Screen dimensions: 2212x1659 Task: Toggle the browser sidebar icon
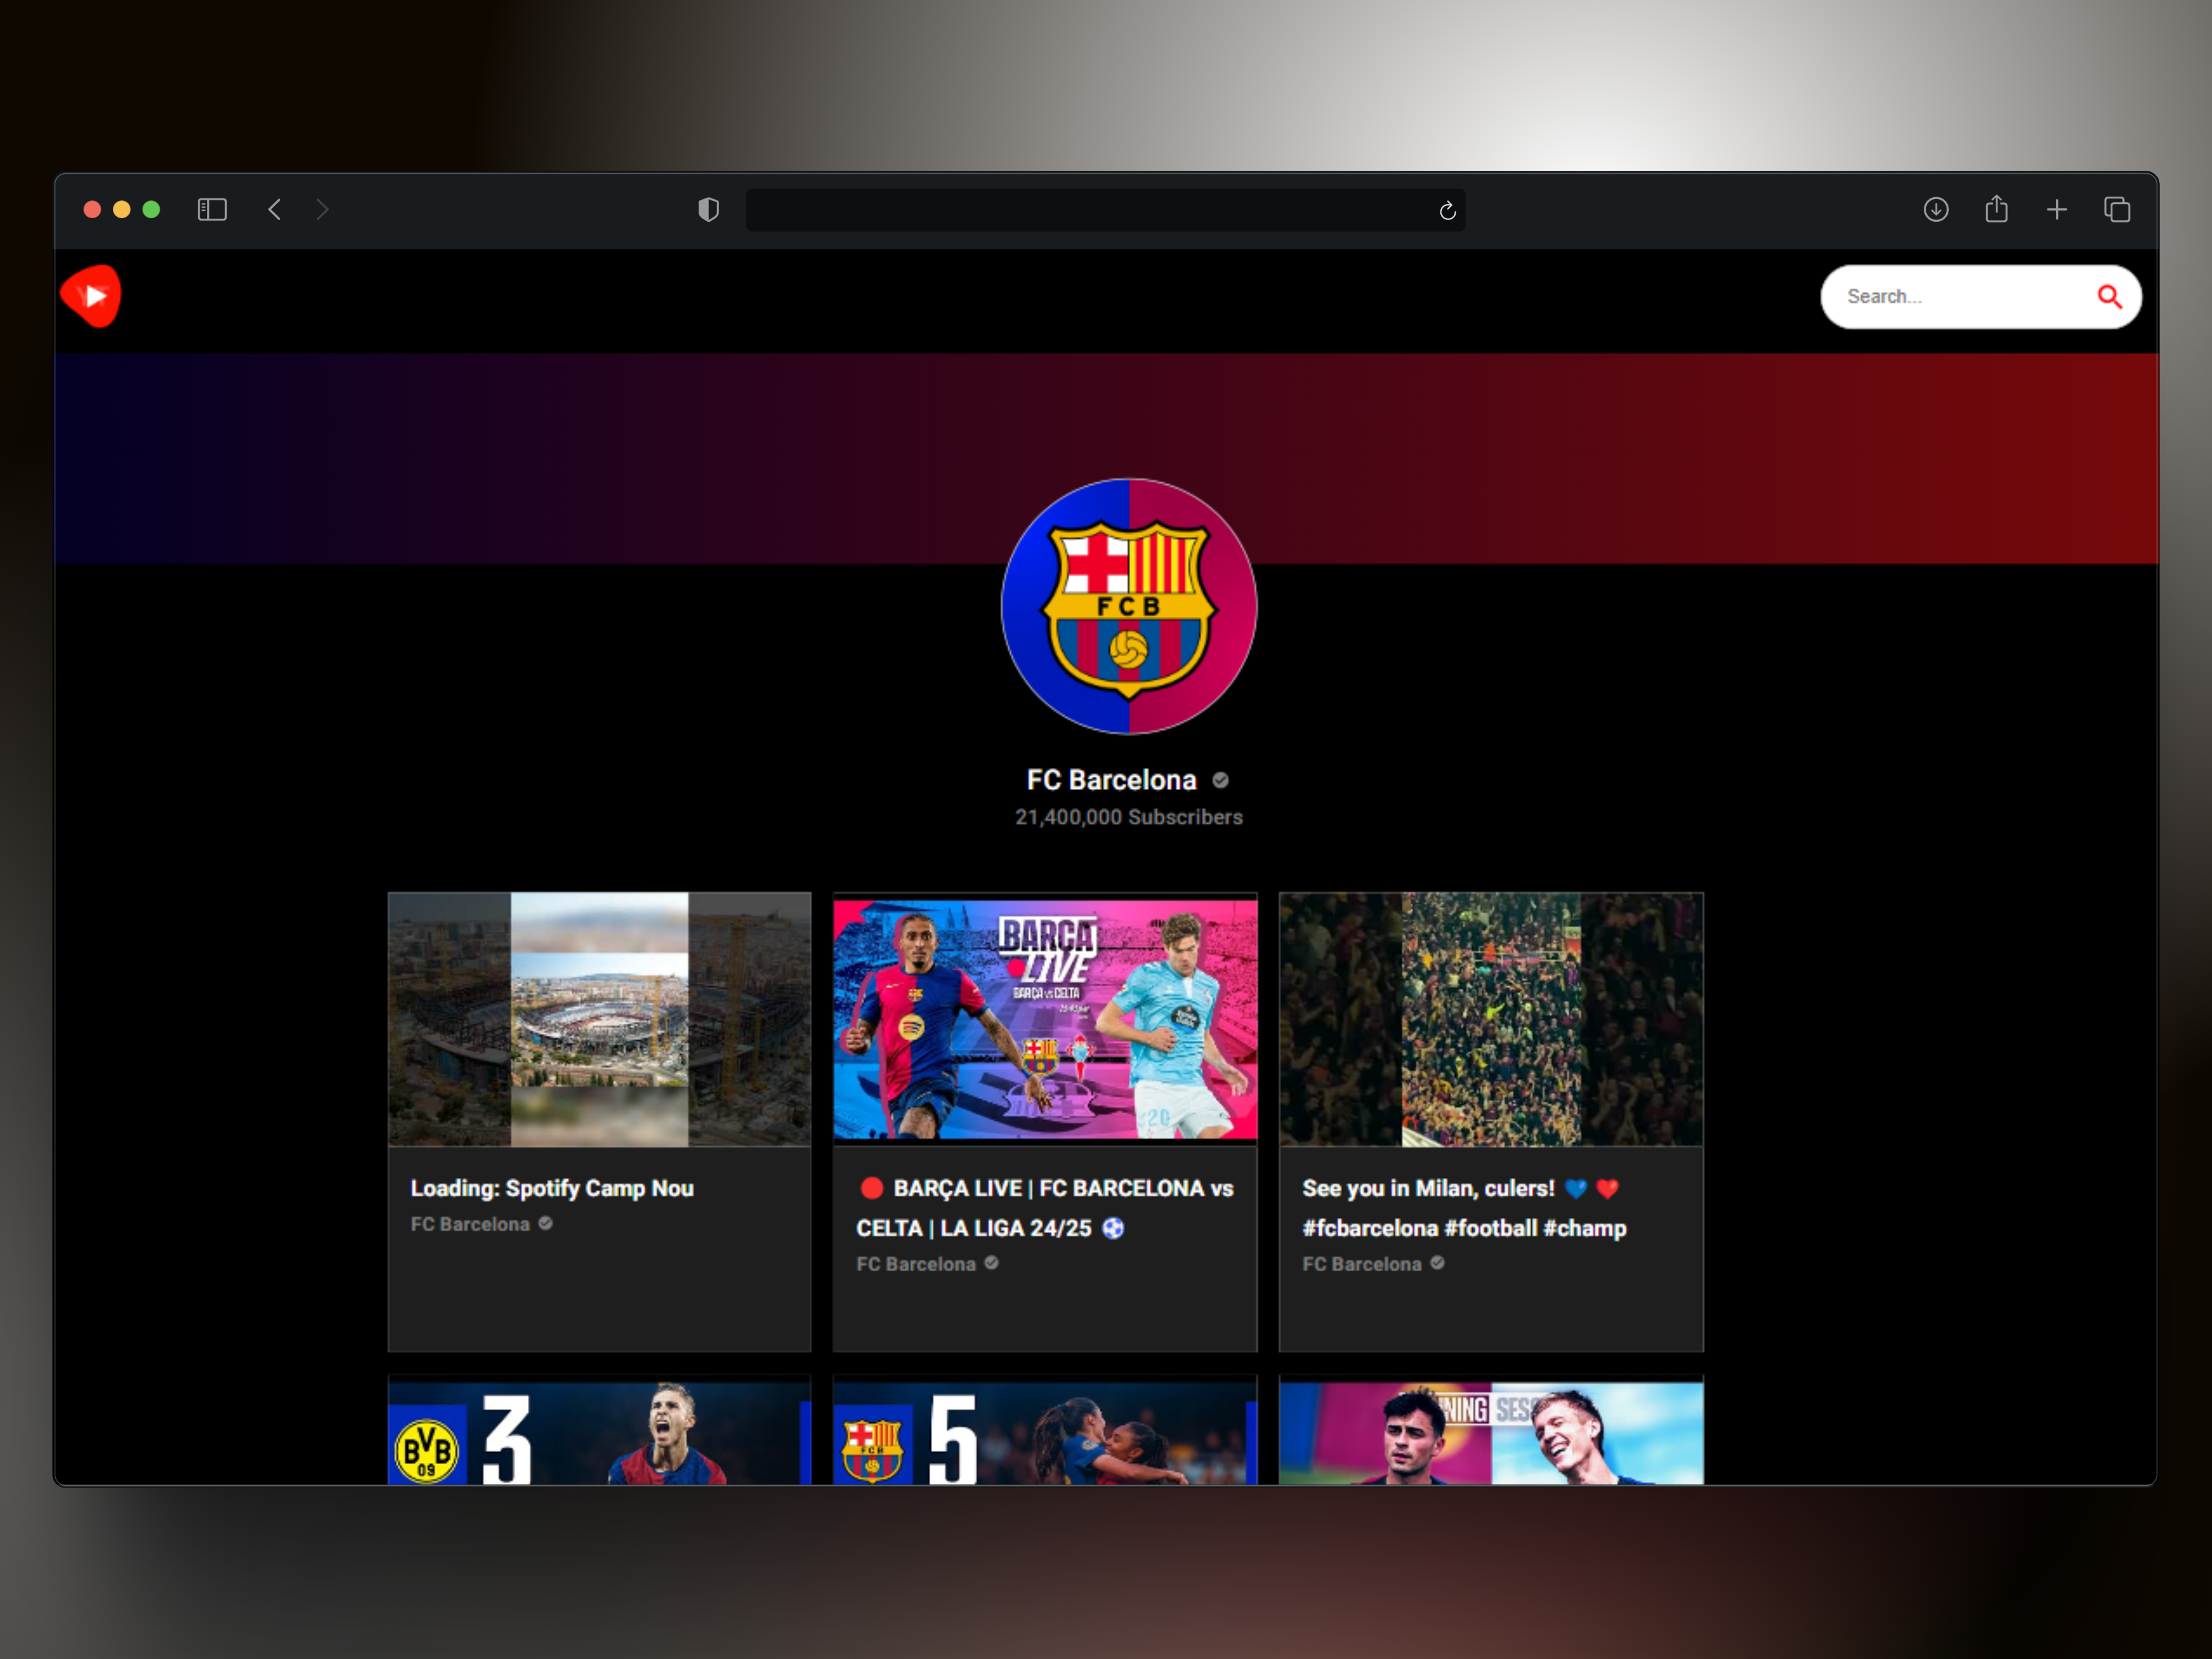[212, 210]
